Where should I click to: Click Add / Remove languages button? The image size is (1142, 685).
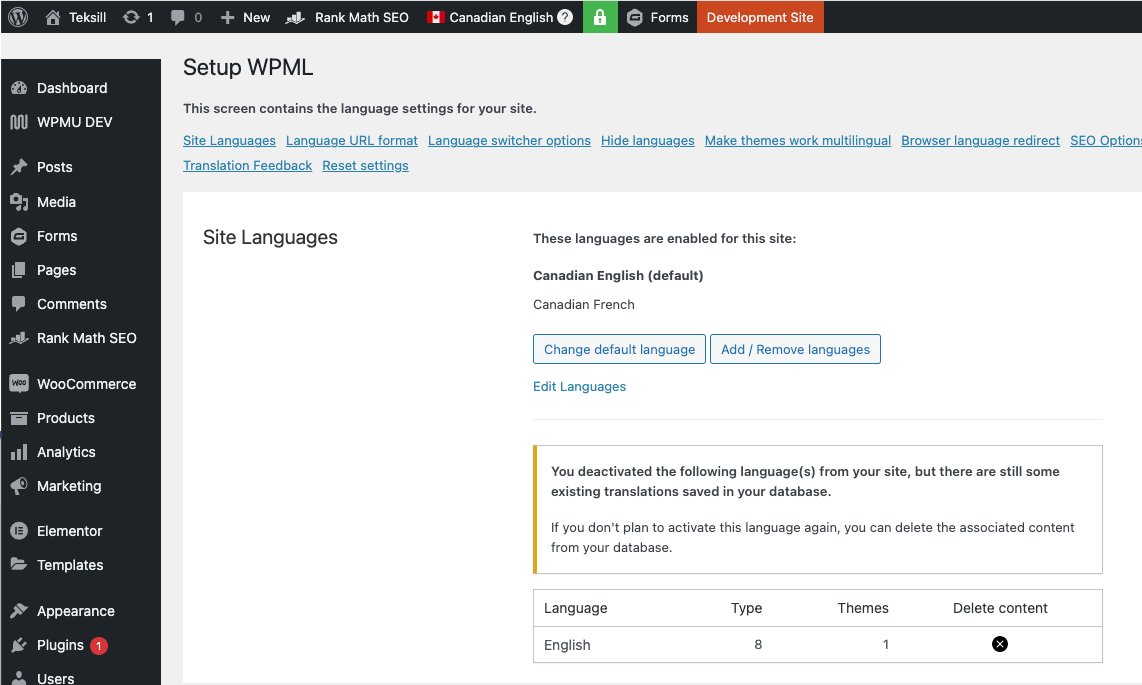point(795,349)
